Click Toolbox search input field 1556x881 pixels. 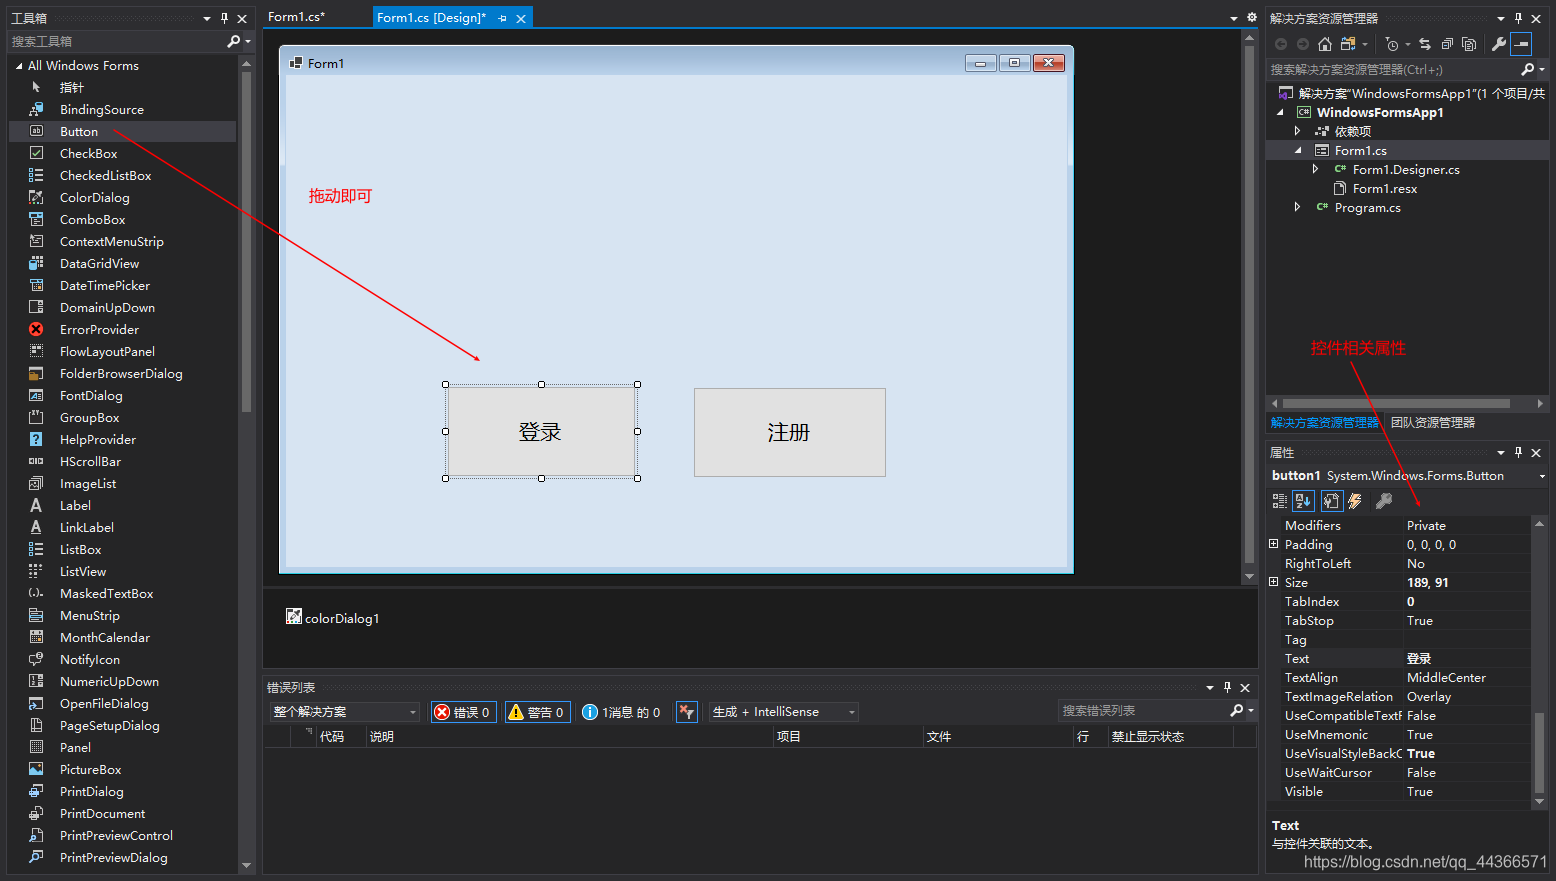tap(116, 41)
